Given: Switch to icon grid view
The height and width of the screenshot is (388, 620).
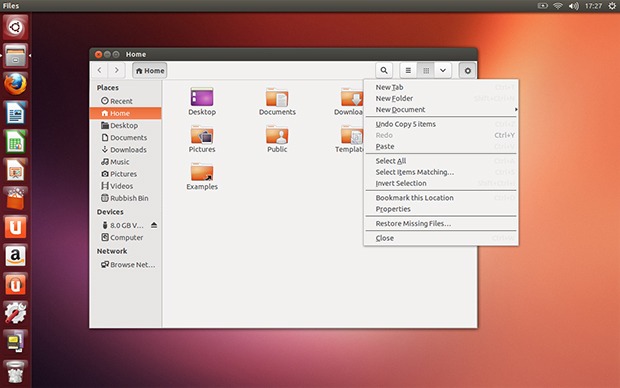Looking at the screenshot, I should point(426,70).
